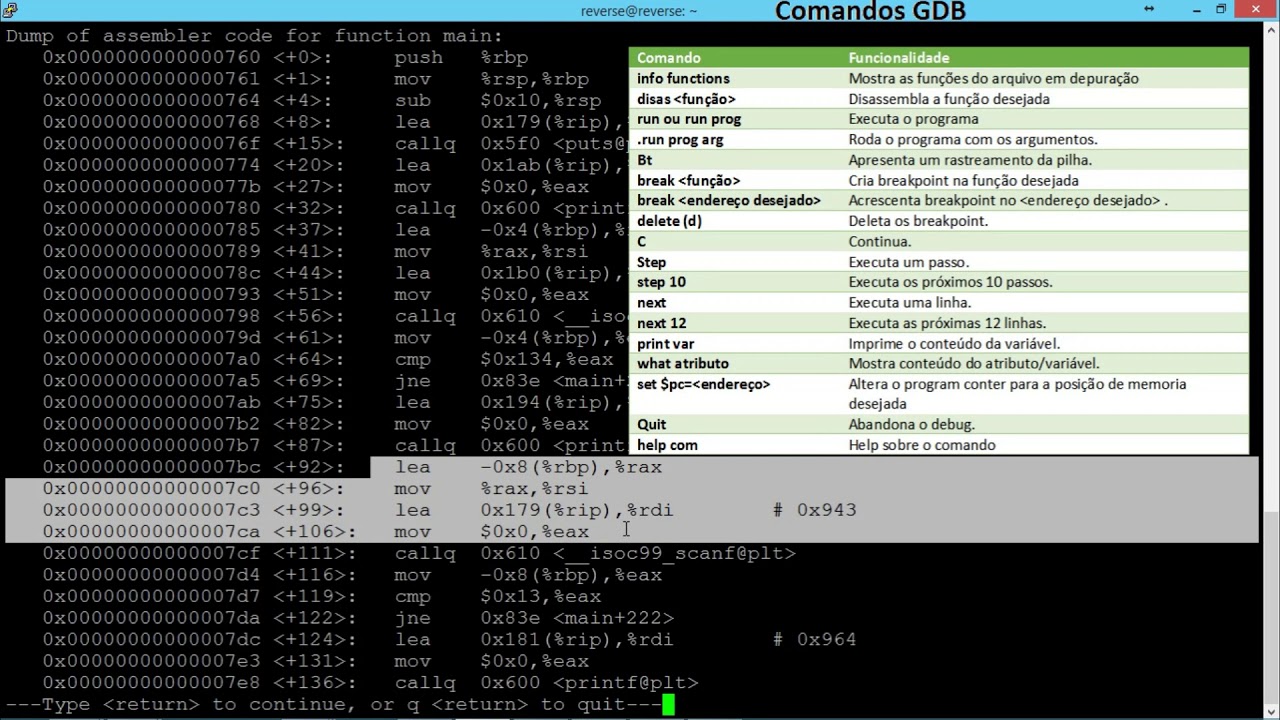Click 'callq 0x600 <printf@plt>' at <+136>
1280x720 pixels.
pos(546,683)
